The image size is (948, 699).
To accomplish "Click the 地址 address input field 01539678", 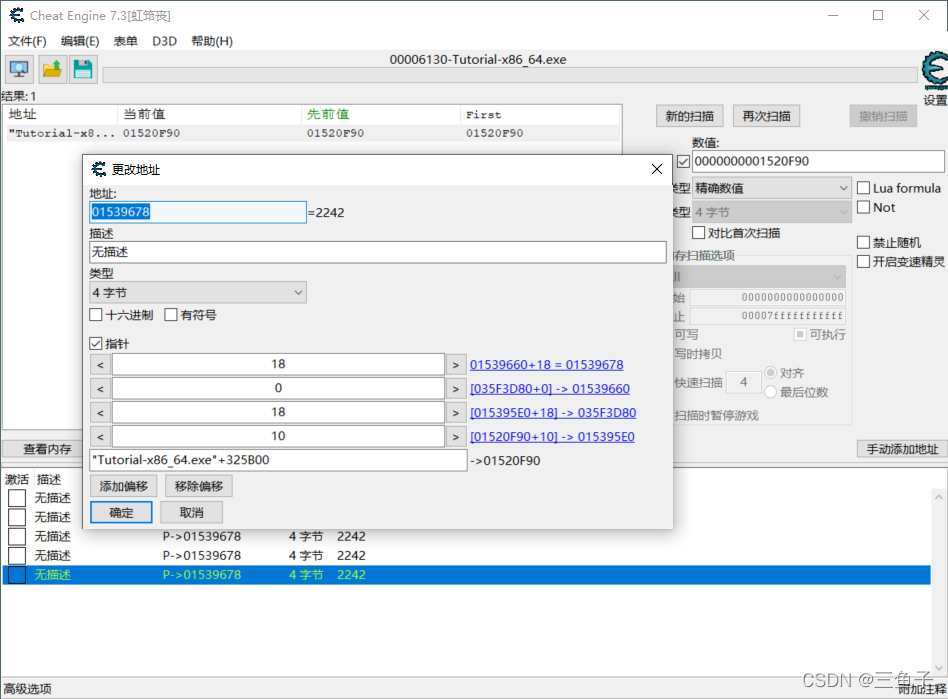I will click(198, 212).
